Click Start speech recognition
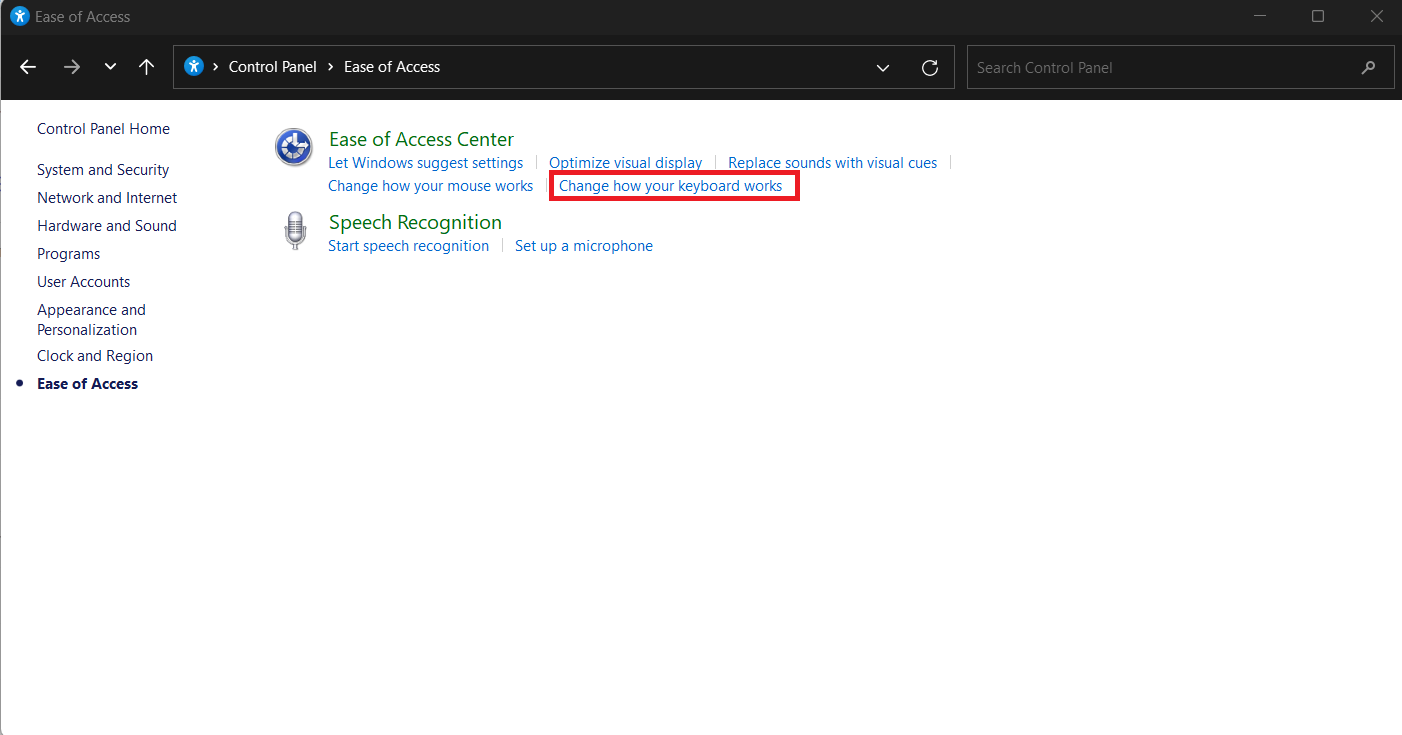1402x735 pixels. [x=408, y=246]
